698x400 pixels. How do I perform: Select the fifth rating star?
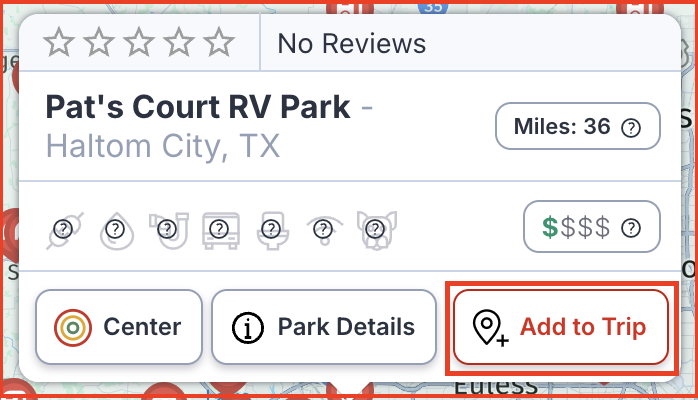pyautogui.click(x=219, y=42)
